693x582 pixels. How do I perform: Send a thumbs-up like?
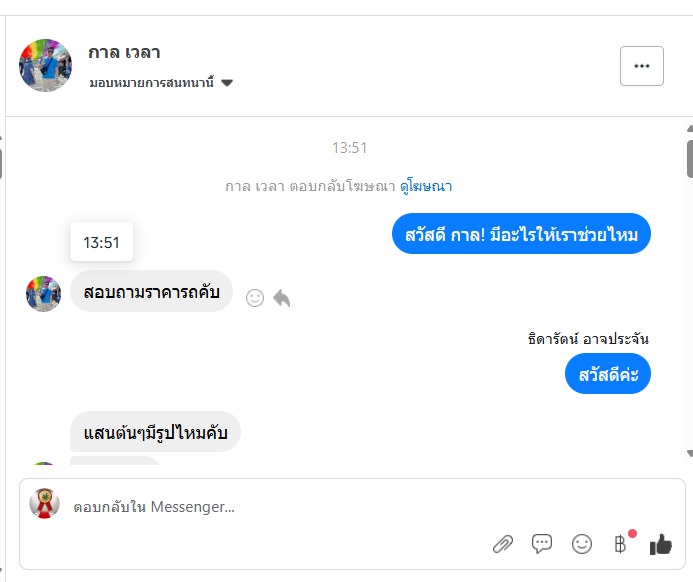pos(660,544)
